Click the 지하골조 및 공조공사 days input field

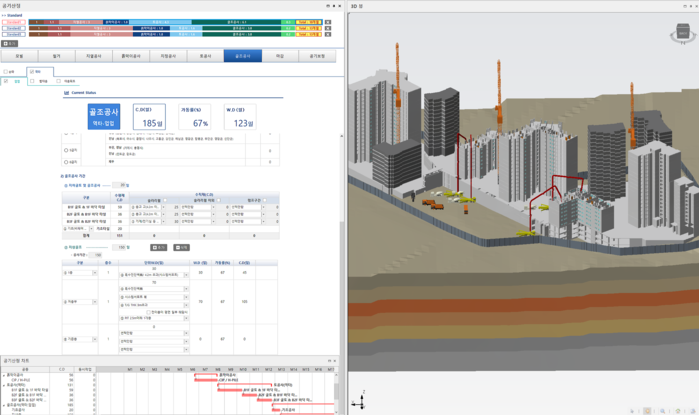coord(122,185)
